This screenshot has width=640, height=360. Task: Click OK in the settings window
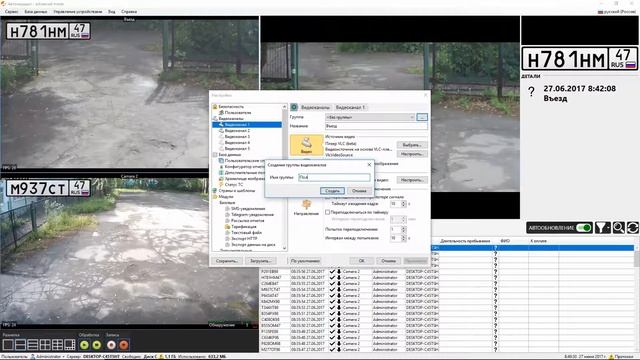pos(362,261)
